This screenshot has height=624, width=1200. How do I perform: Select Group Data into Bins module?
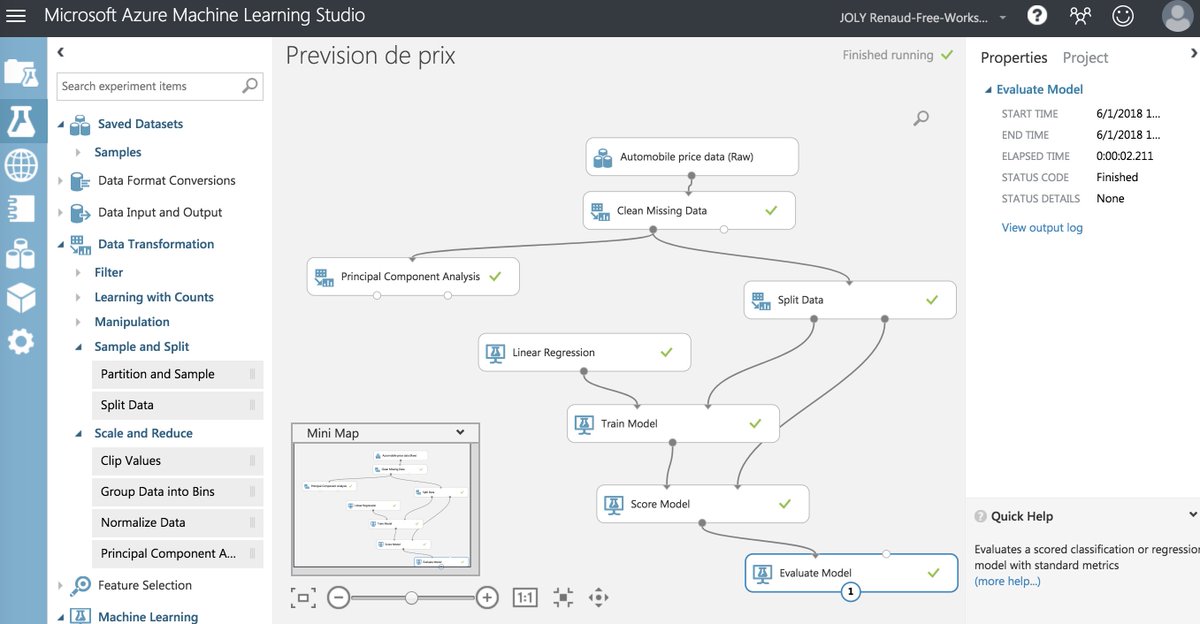click(176, 492)
